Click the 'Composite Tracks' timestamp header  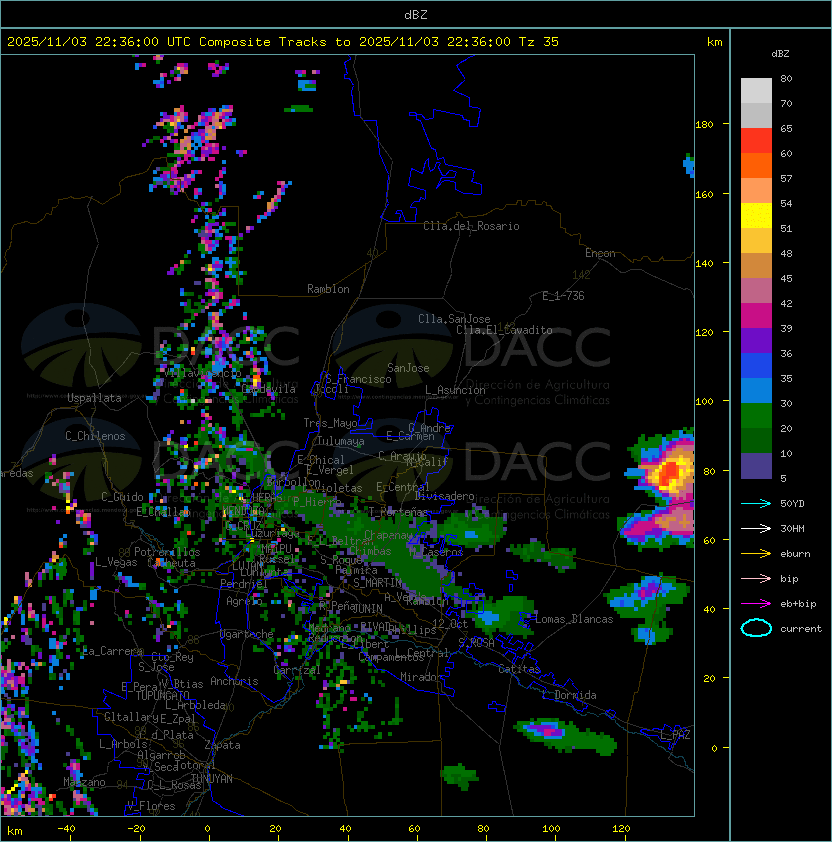283,42
